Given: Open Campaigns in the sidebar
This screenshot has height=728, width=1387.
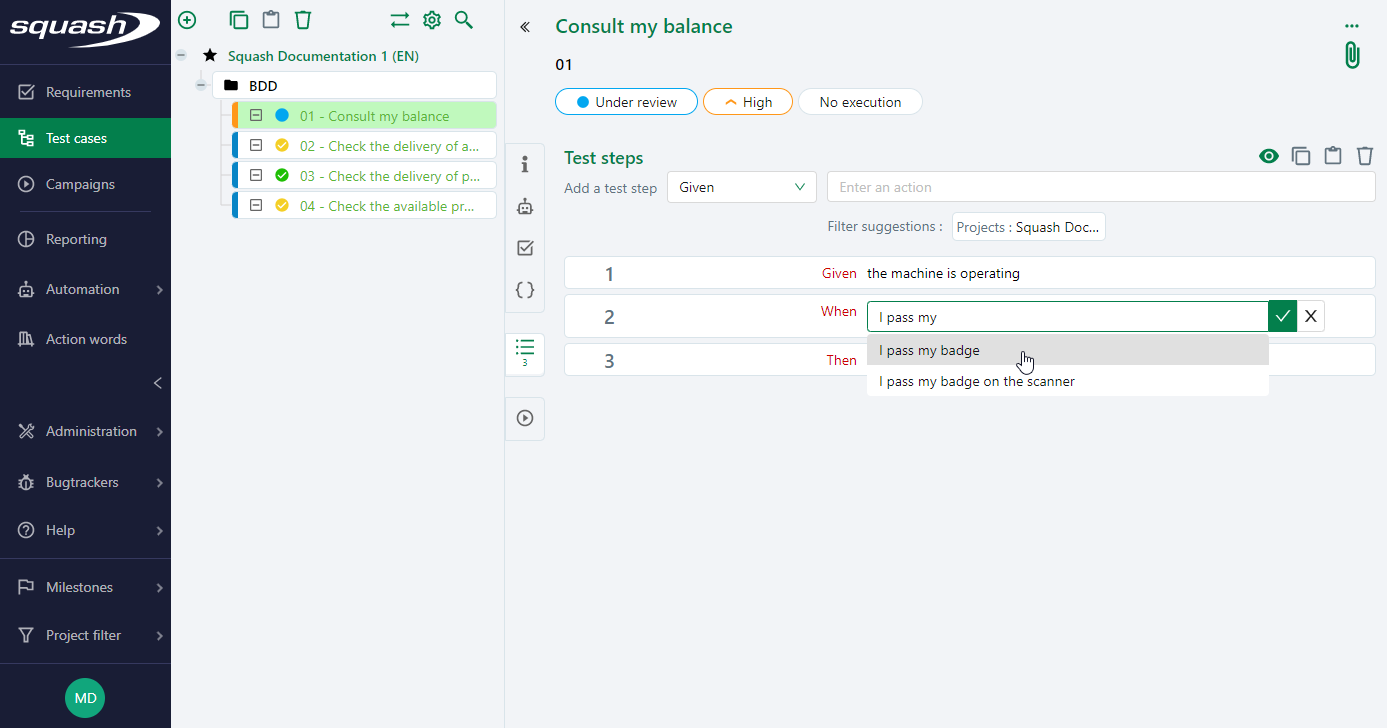Looking at the screenshot, I should click(x=80, y=184).
